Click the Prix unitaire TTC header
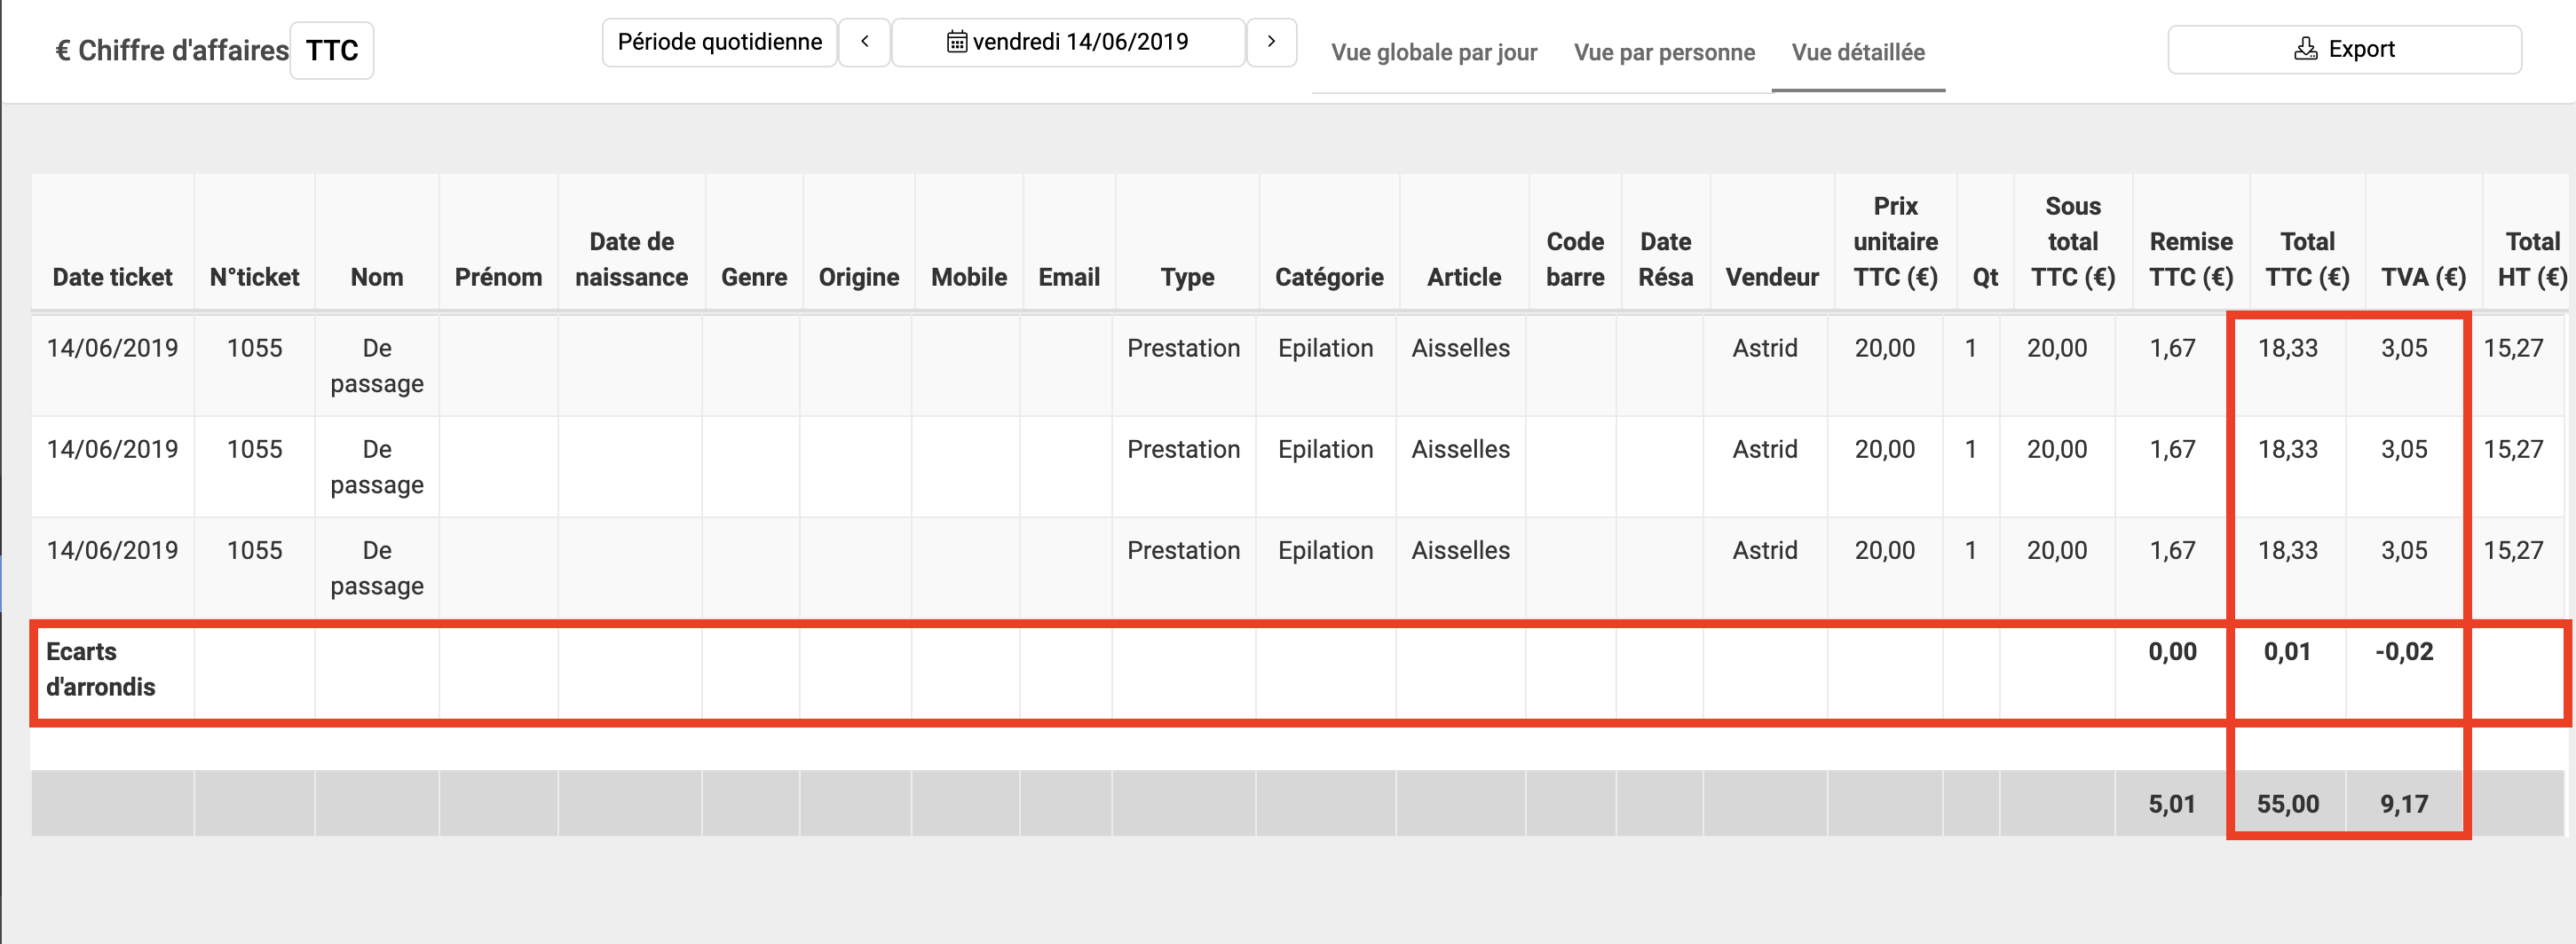 1895,241
